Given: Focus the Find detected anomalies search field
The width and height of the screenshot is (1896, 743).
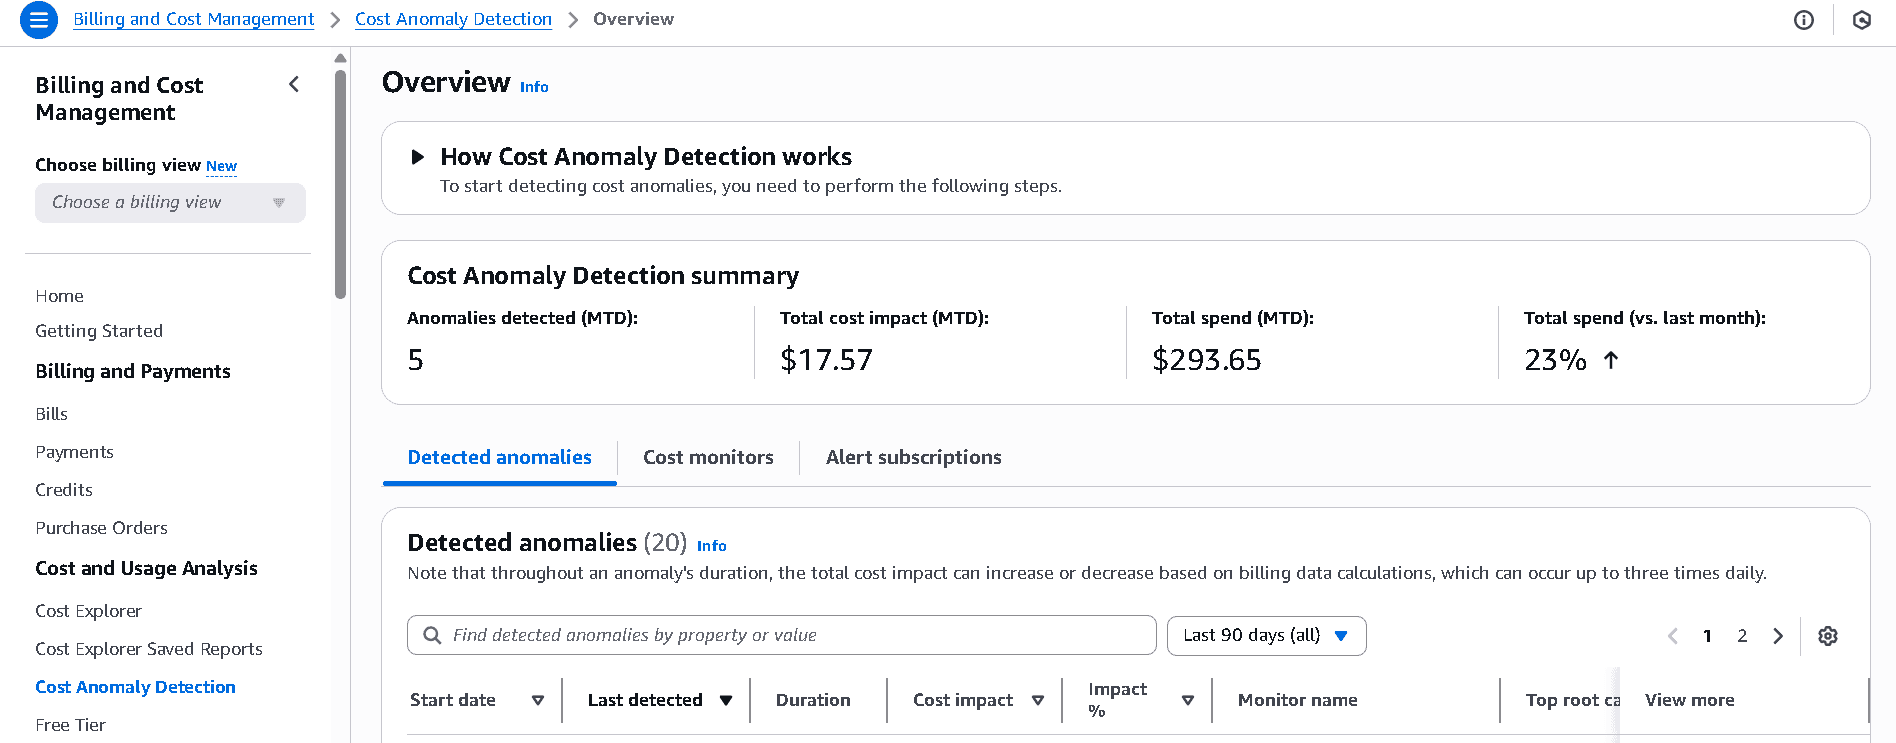Looking at the screenshot, I should [x=781, y=635].
